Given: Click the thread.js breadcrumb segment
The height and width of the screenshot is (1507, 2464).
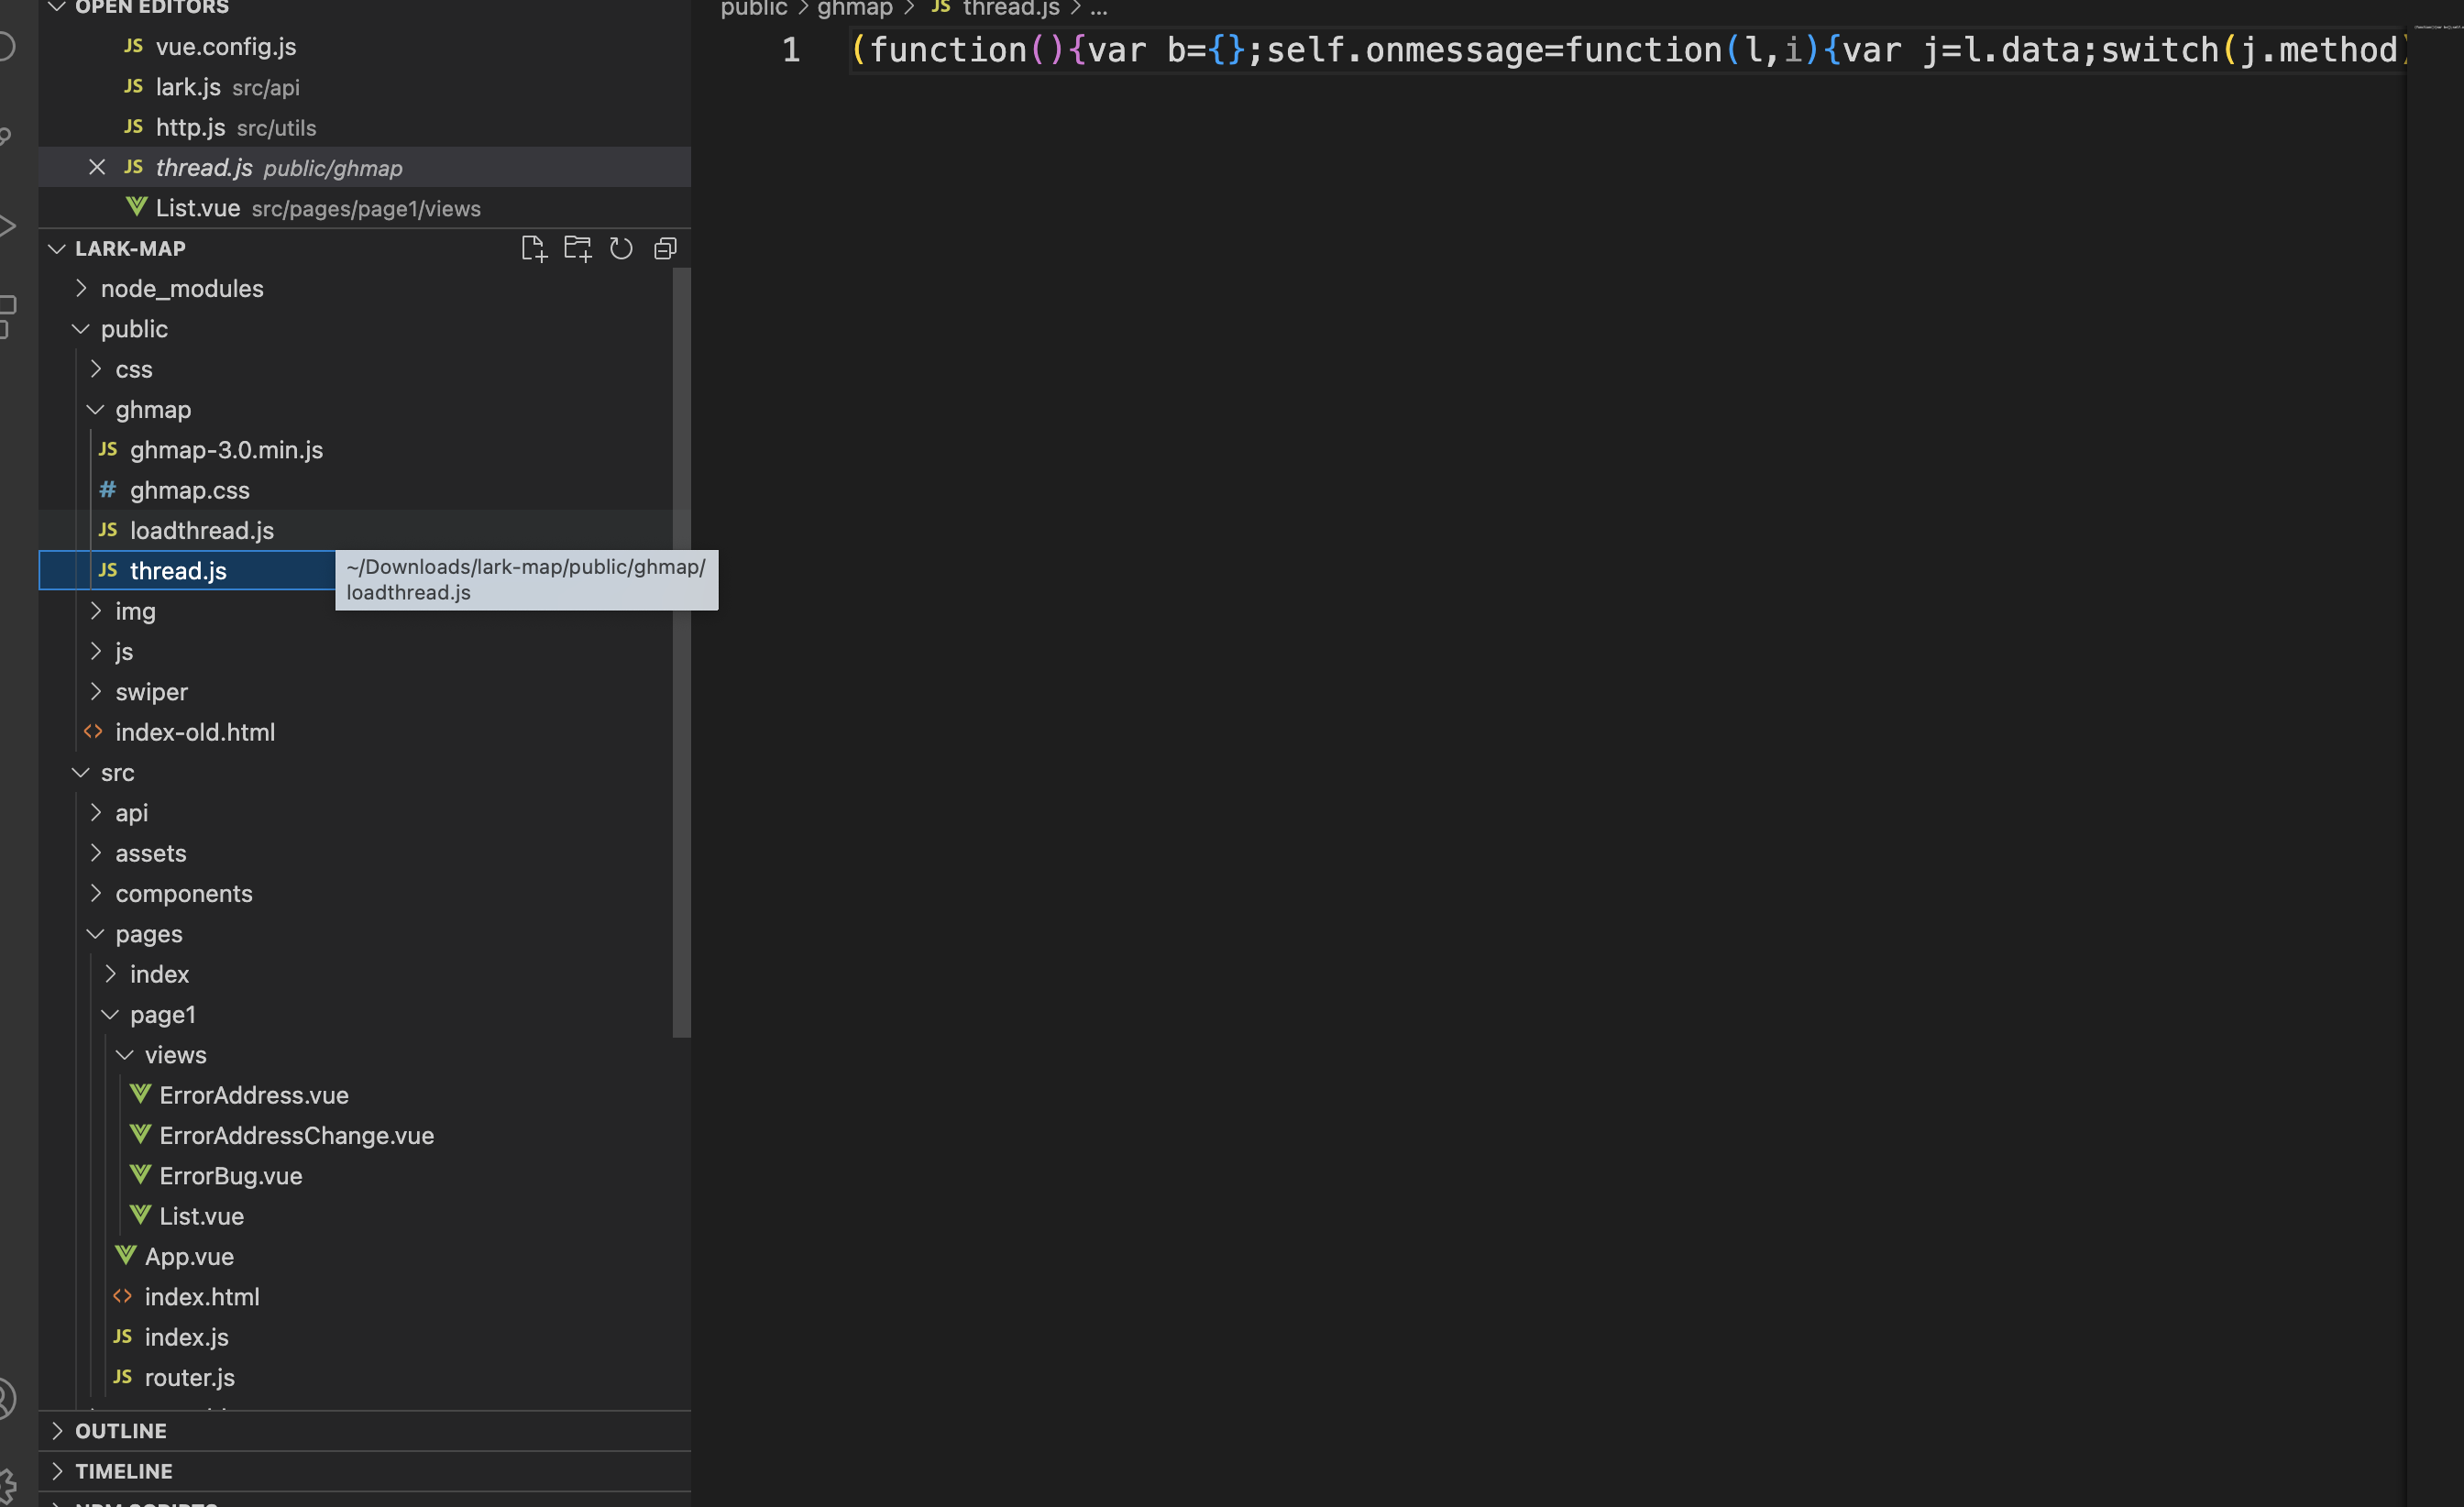Looking at the screenshot, I should pos(1011,8).
